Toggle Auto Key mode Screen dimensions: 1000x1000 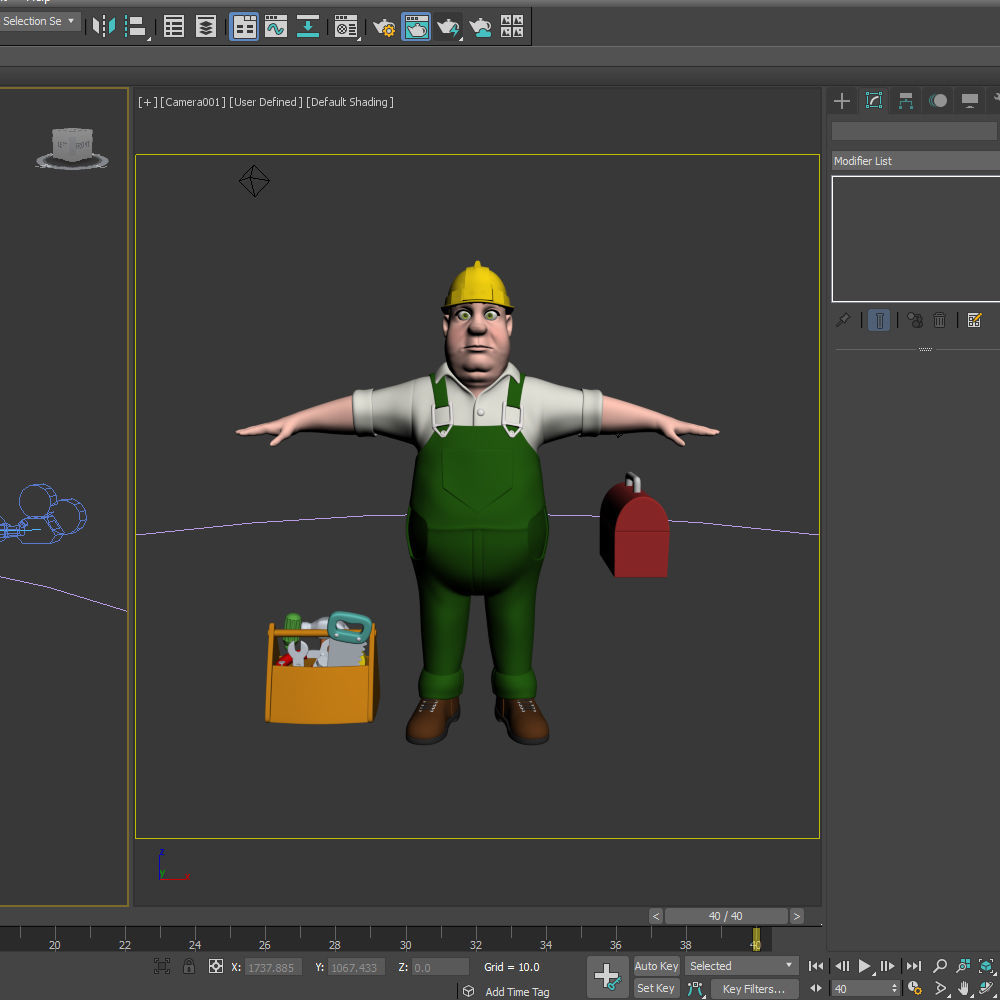pyautogui.click(x=656, y=966)
